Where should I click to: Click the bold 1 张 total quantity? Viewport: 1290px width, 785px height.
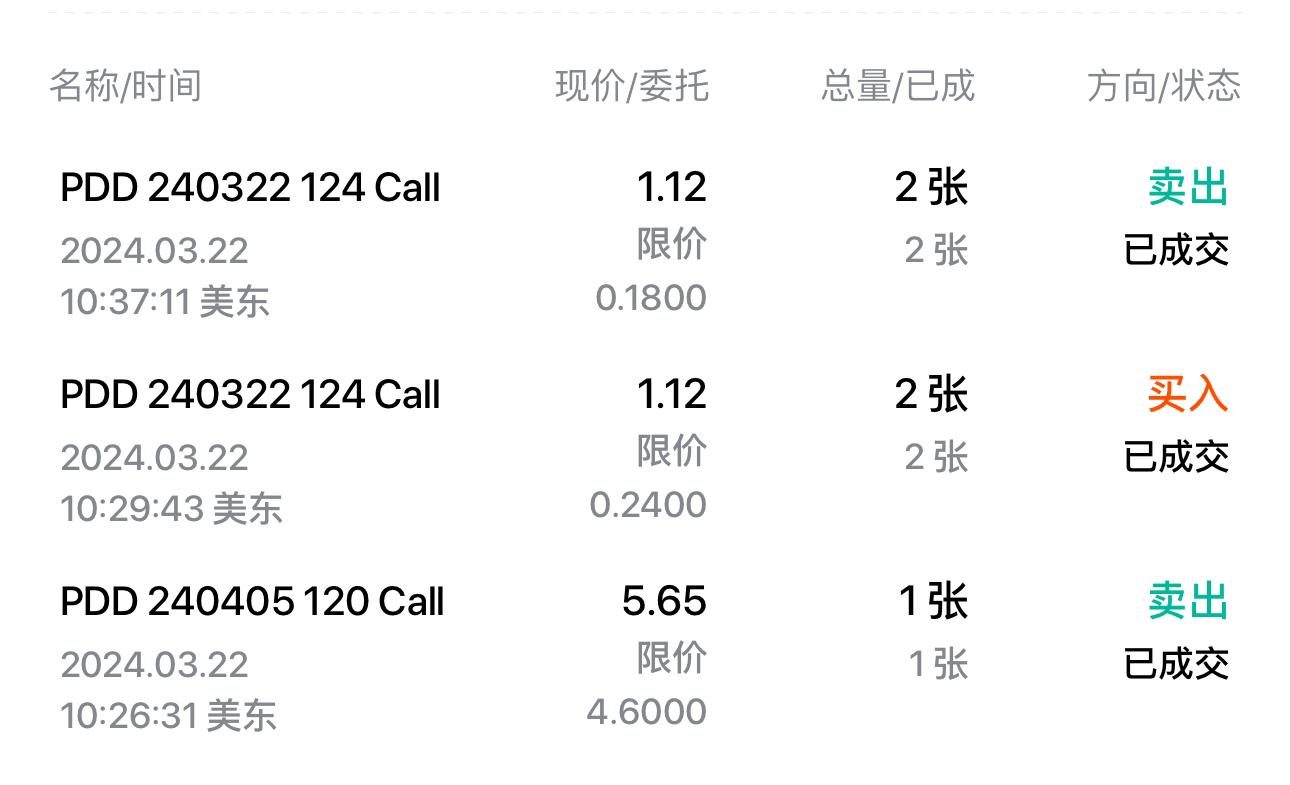tap(933, 602)
